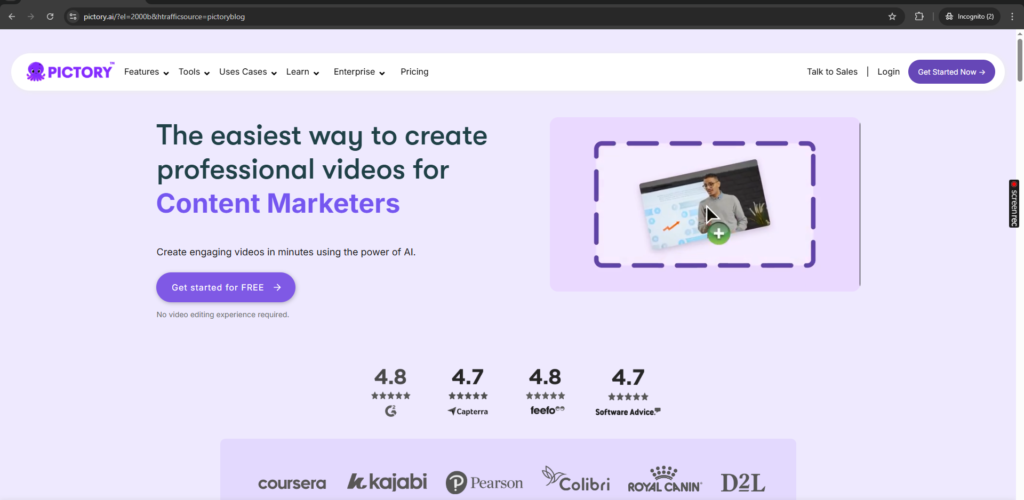Expand the Enterprise dropdown menu
The height and width of the screenshot is (500, 1024).
point(359,72)
